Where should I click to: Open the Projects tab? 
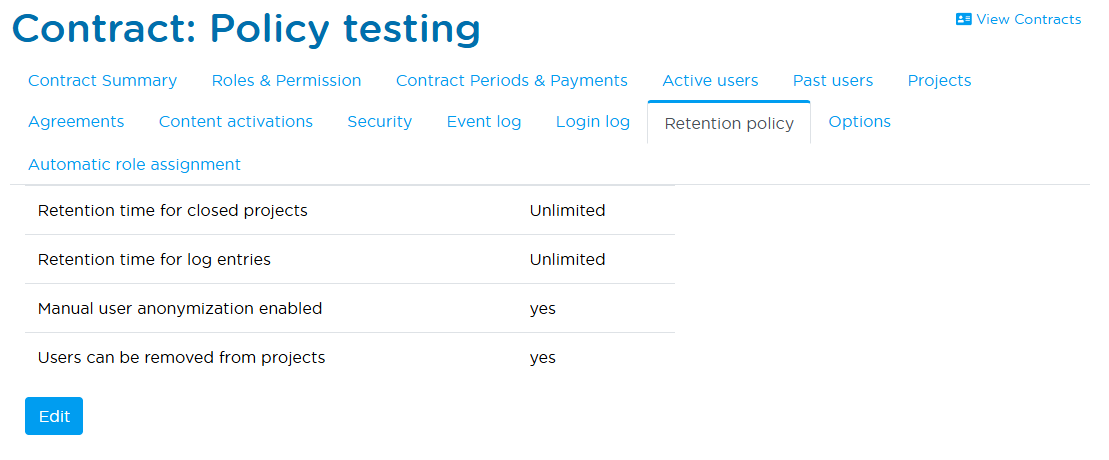tap(939, 80)
